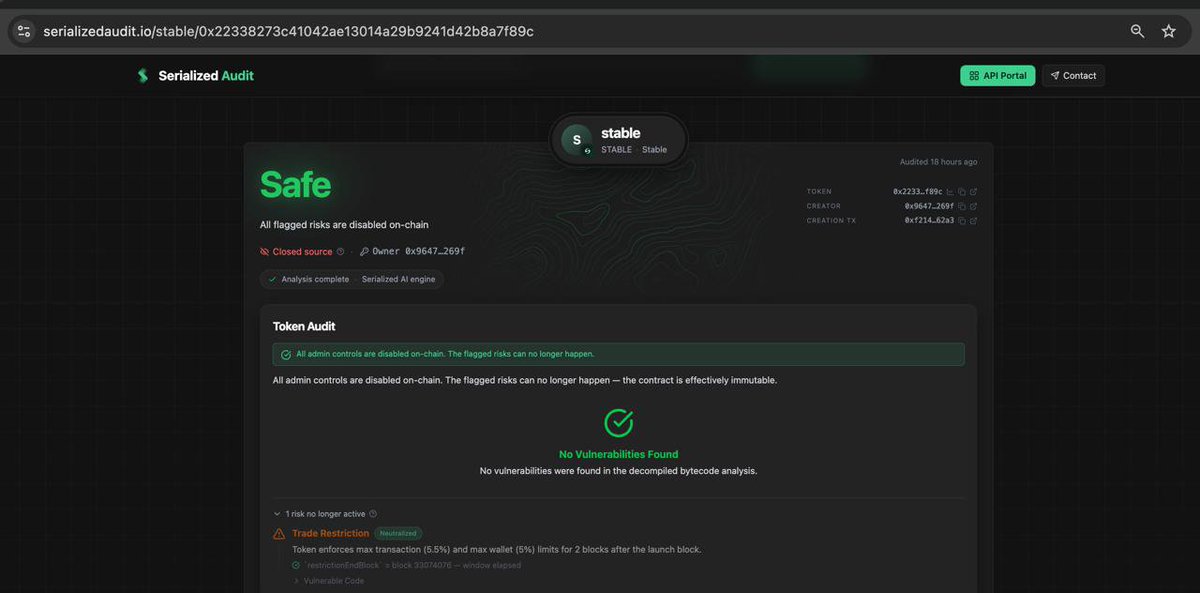1200x593 pixels.
Task: Copy the CREATOR address
Action: click(x=962, y=206)
